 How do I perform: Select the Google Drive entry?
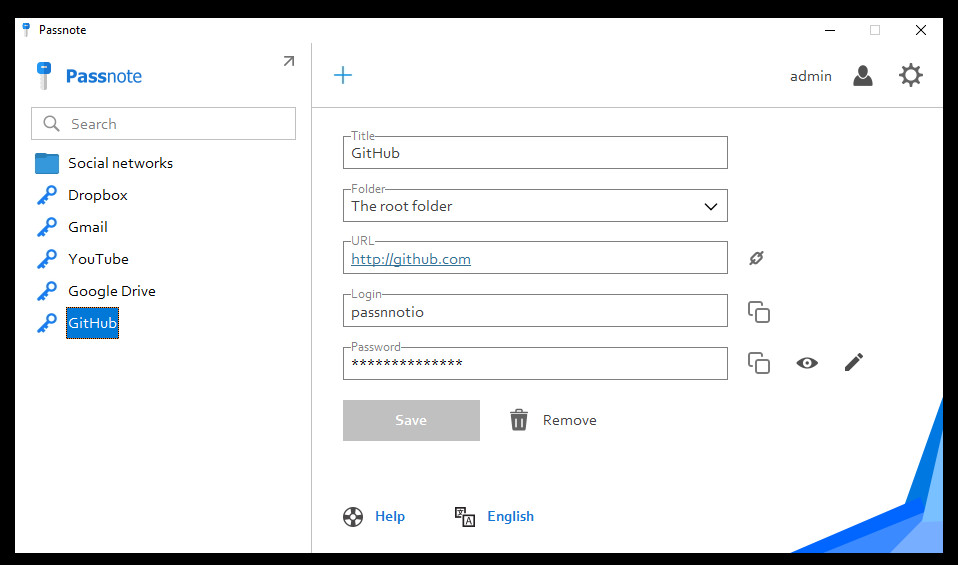112,291
